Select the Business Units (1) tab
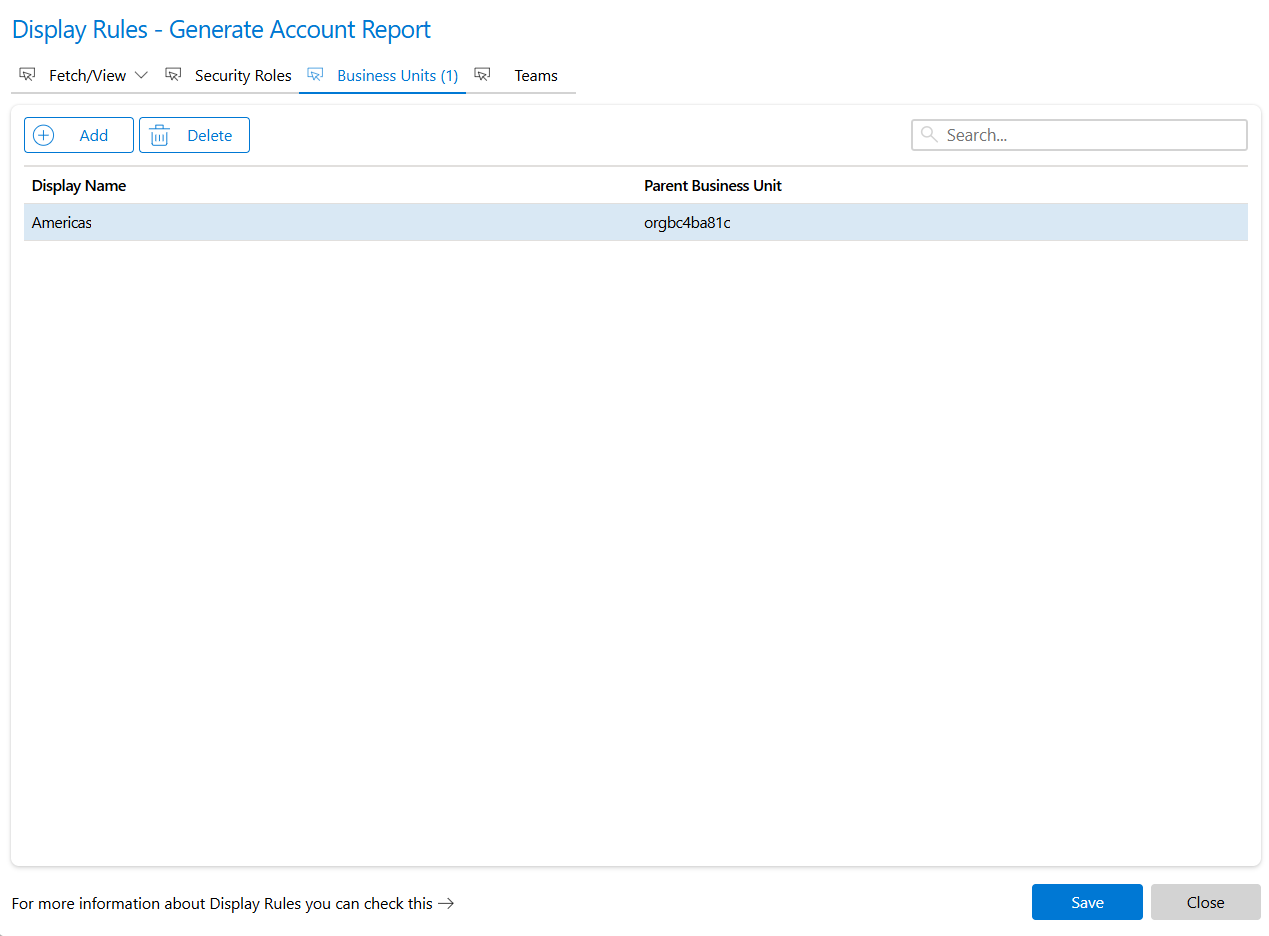Screen dimensions: 1269x936 coord(397,75)
